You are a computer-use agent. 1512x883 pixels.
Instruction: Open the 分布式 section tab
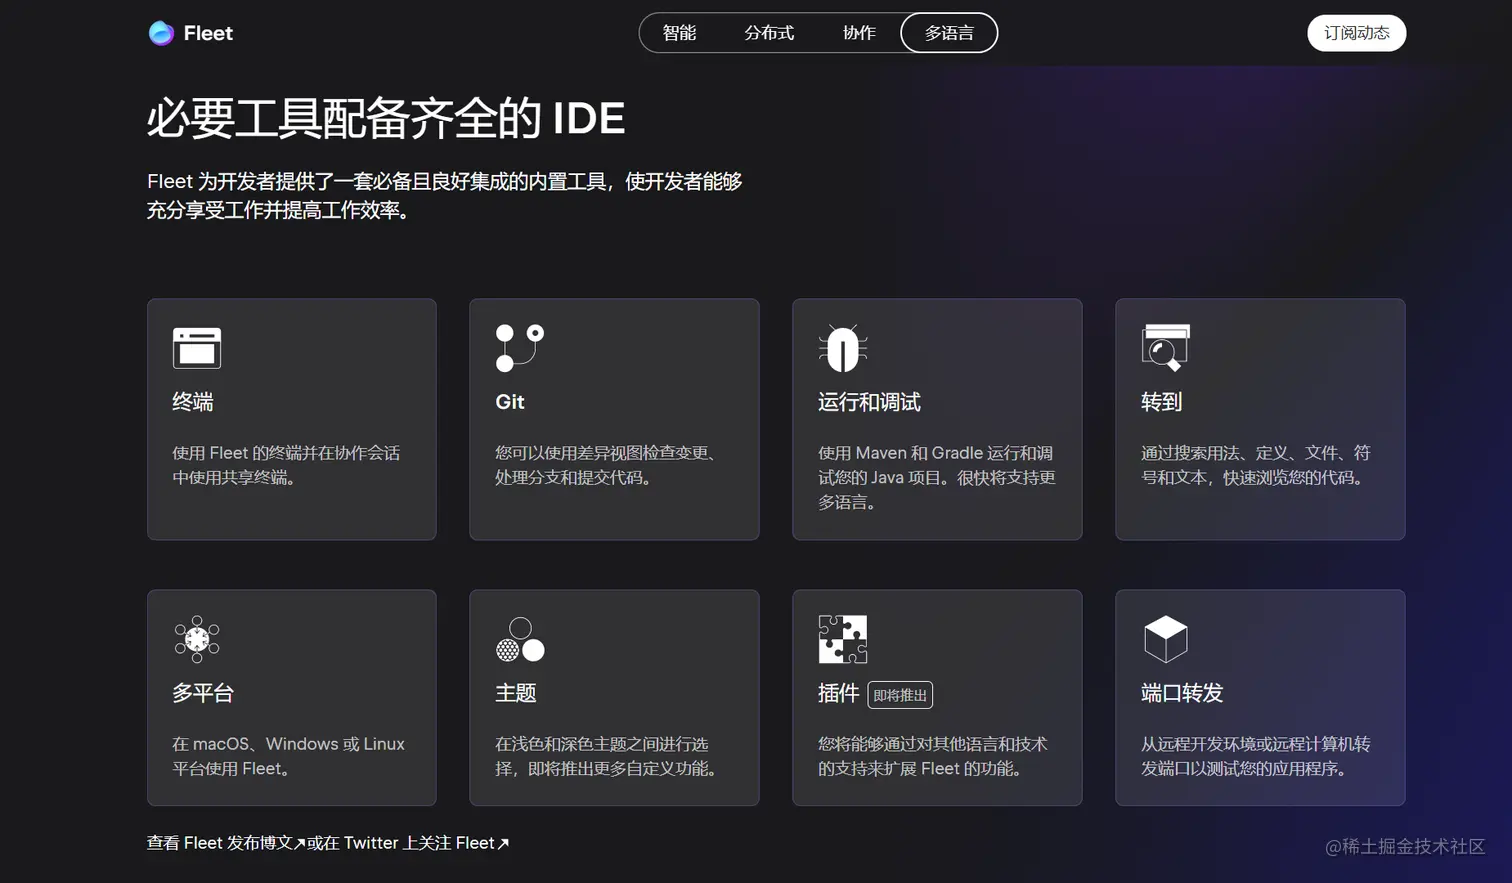coord(769,32)
